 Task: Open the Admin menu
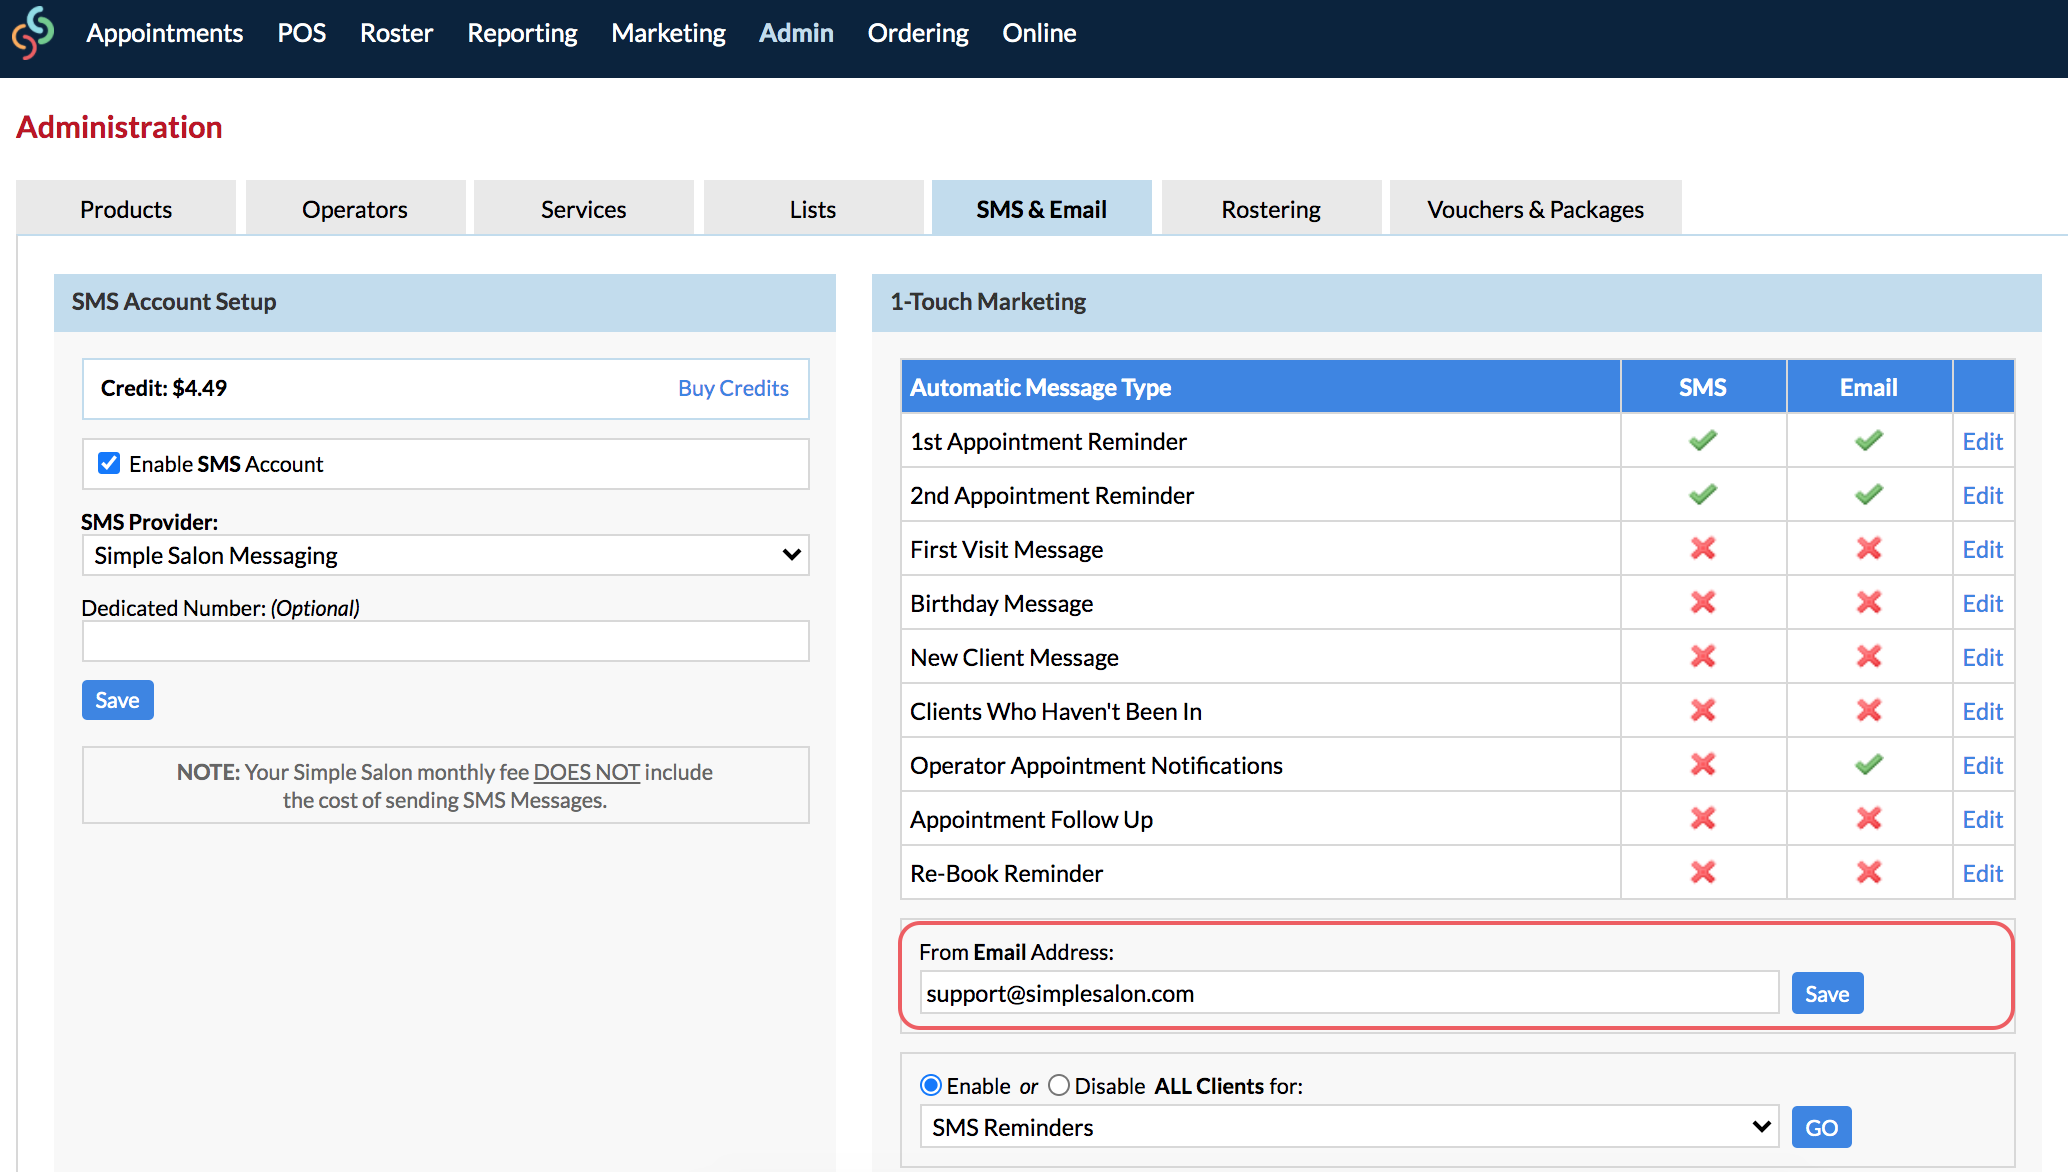point(796,33)
